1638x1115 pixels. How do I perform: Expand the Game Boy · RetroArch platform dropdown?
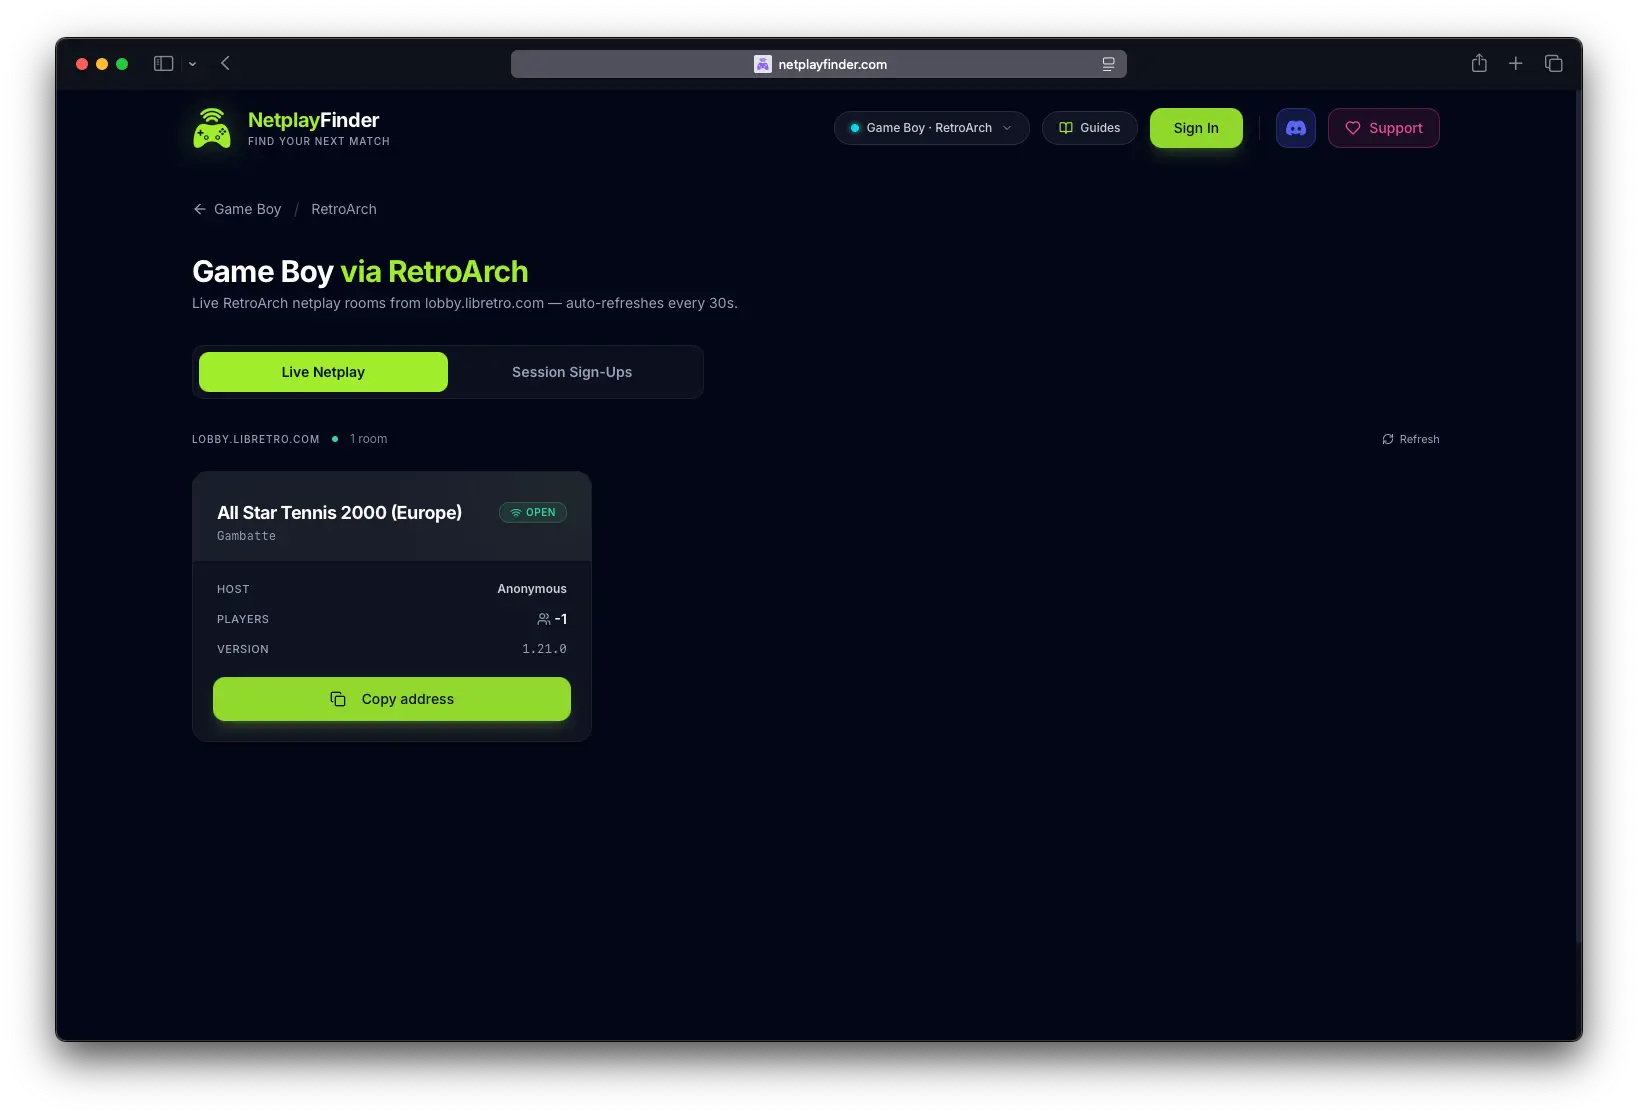click(x=931, y=128)
